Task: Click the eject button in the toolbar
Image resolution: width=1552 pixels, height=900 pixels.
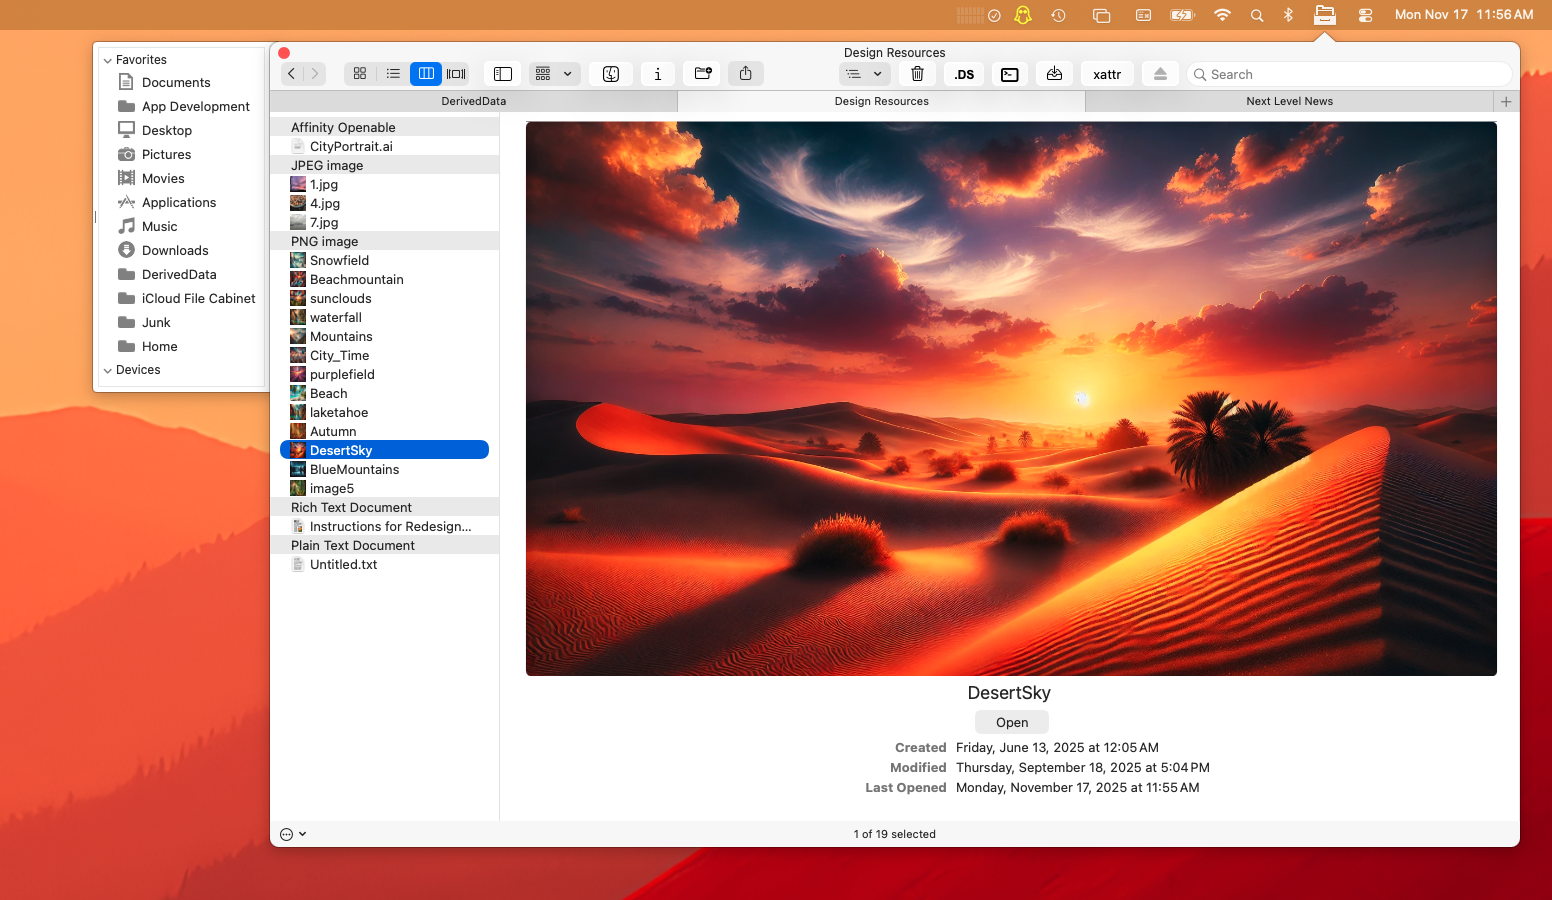Action: point(1160,73)
